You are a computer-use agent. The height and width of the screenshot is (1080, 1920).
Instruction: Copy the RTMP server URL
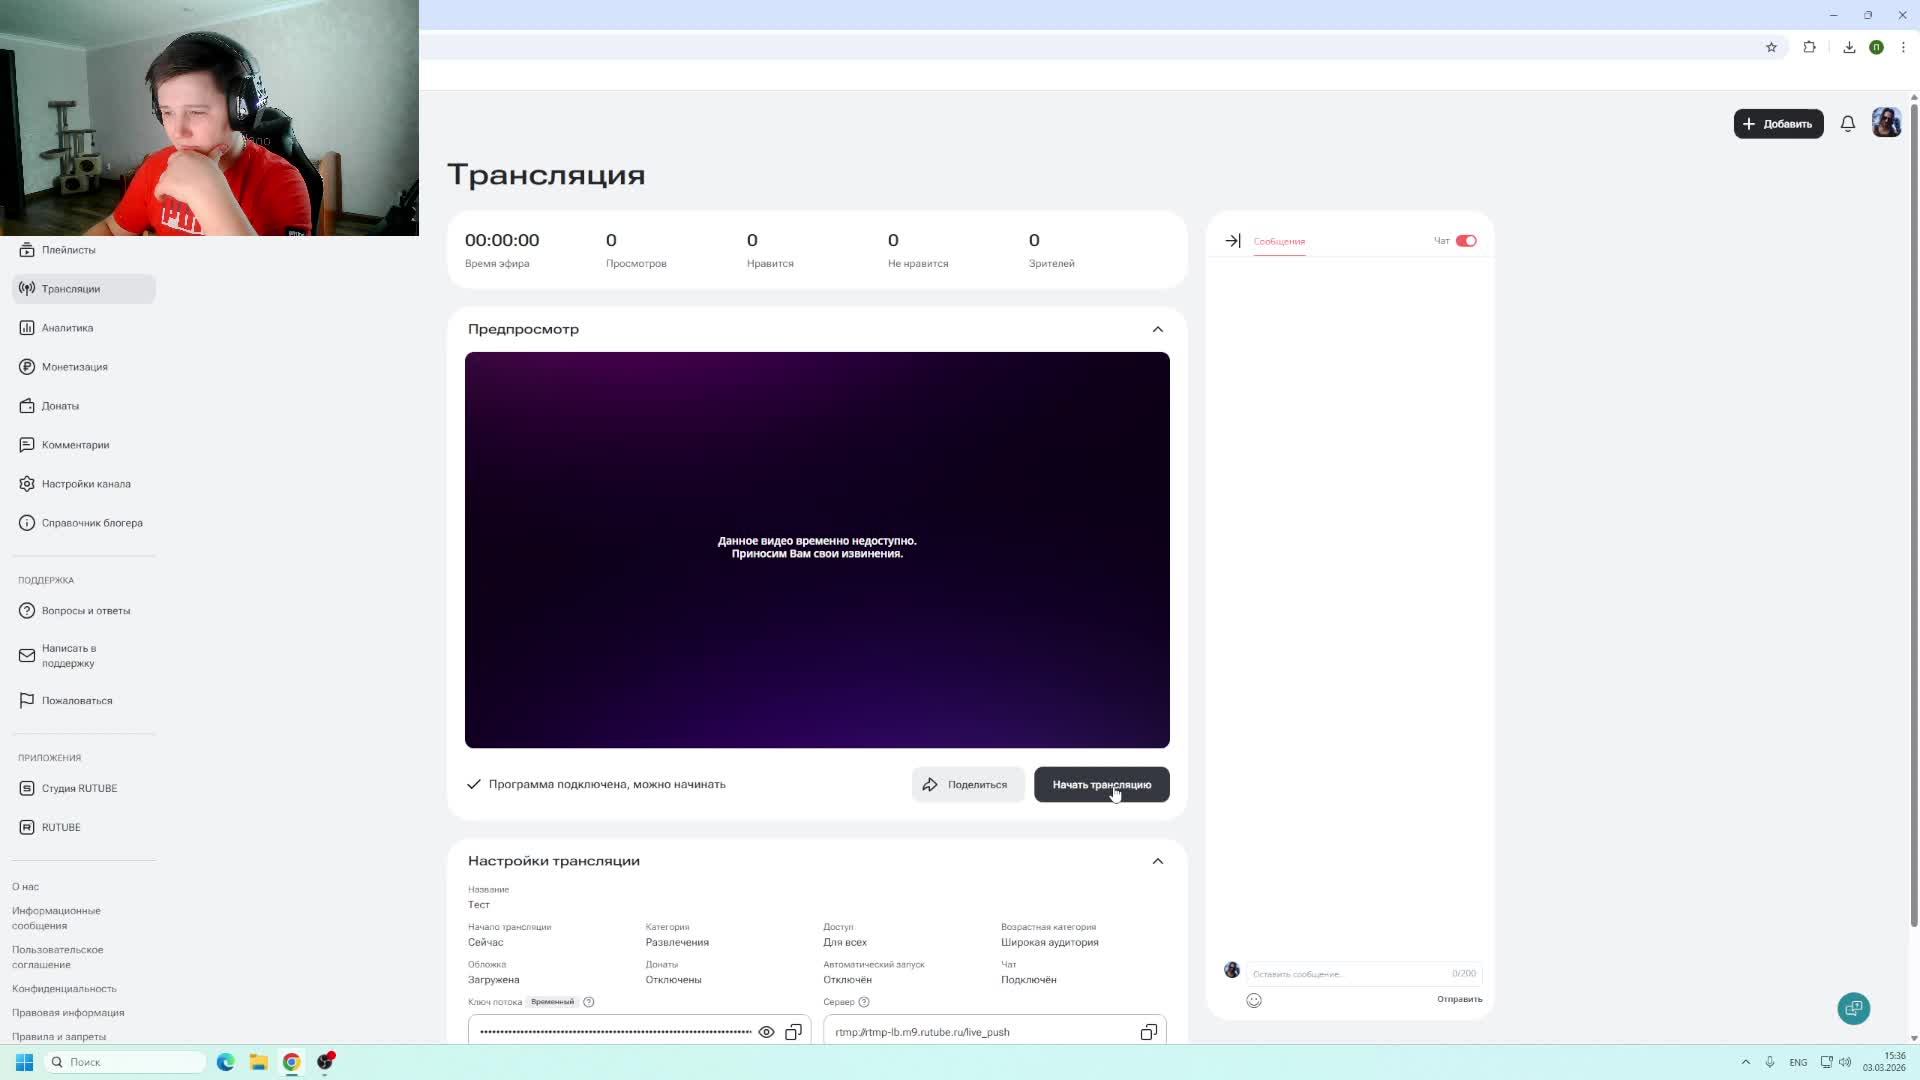[x=1148, y=1032]
